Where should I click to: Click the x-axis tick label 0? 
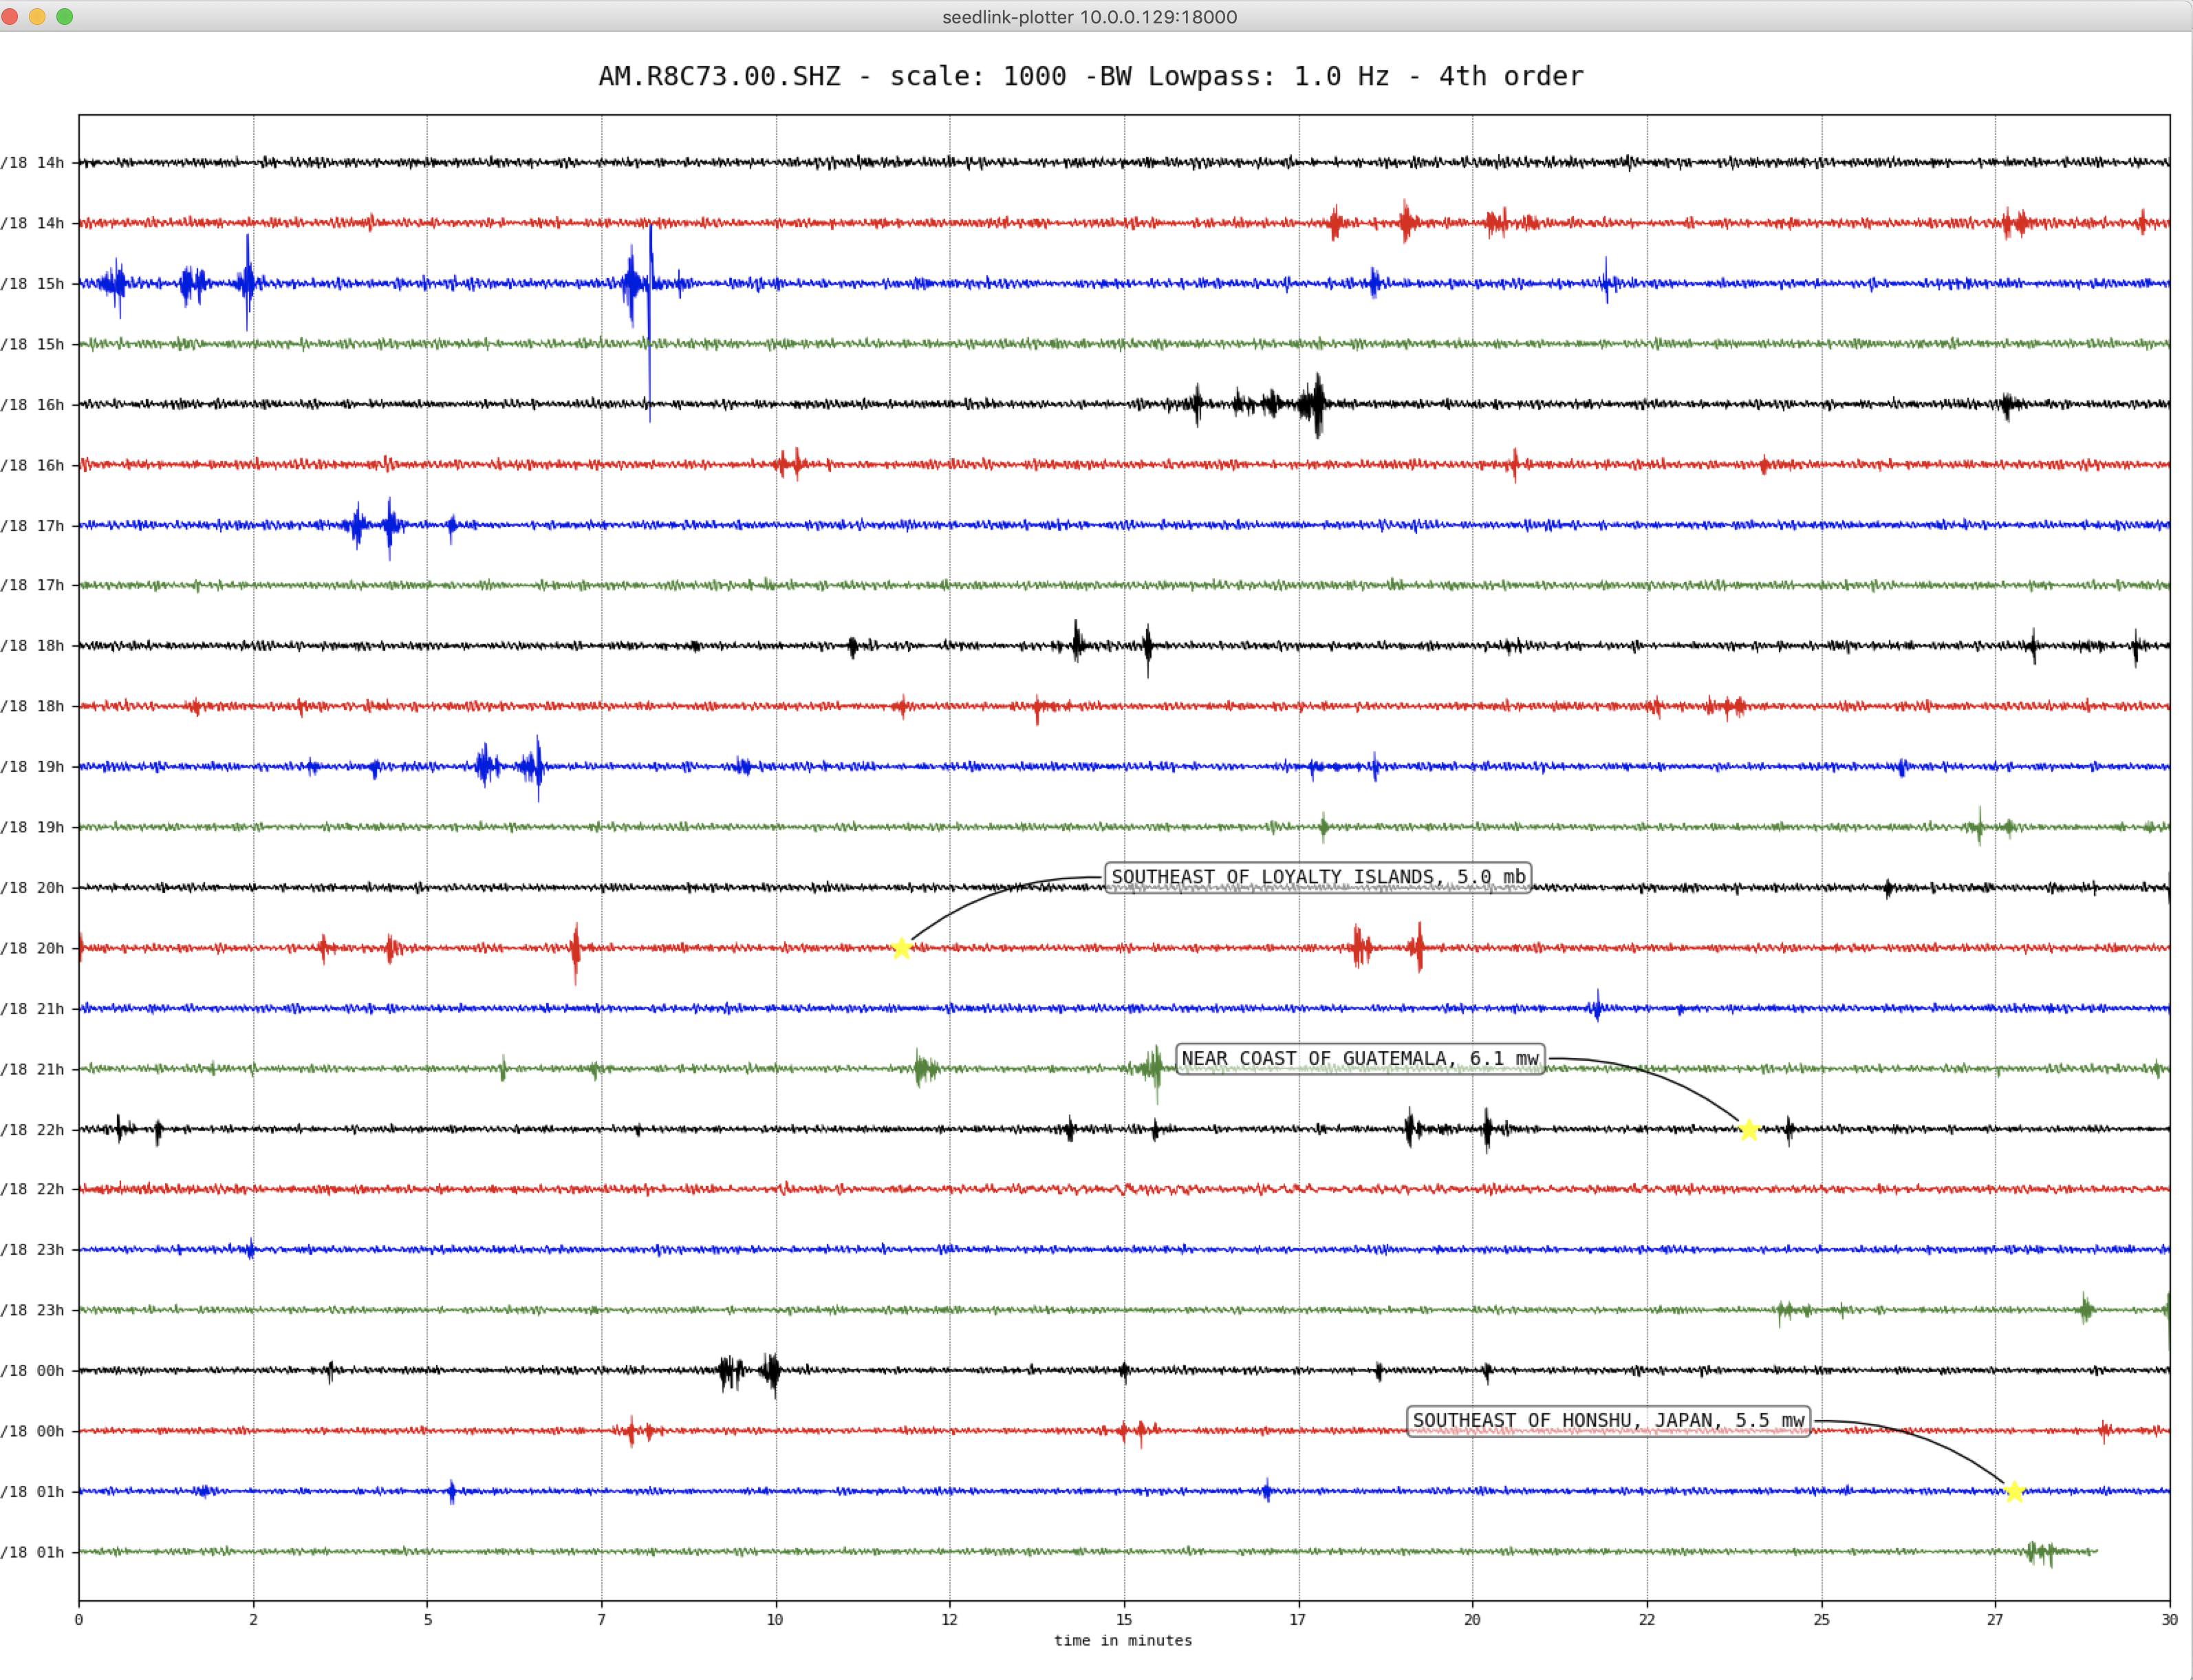(79, 1619)
